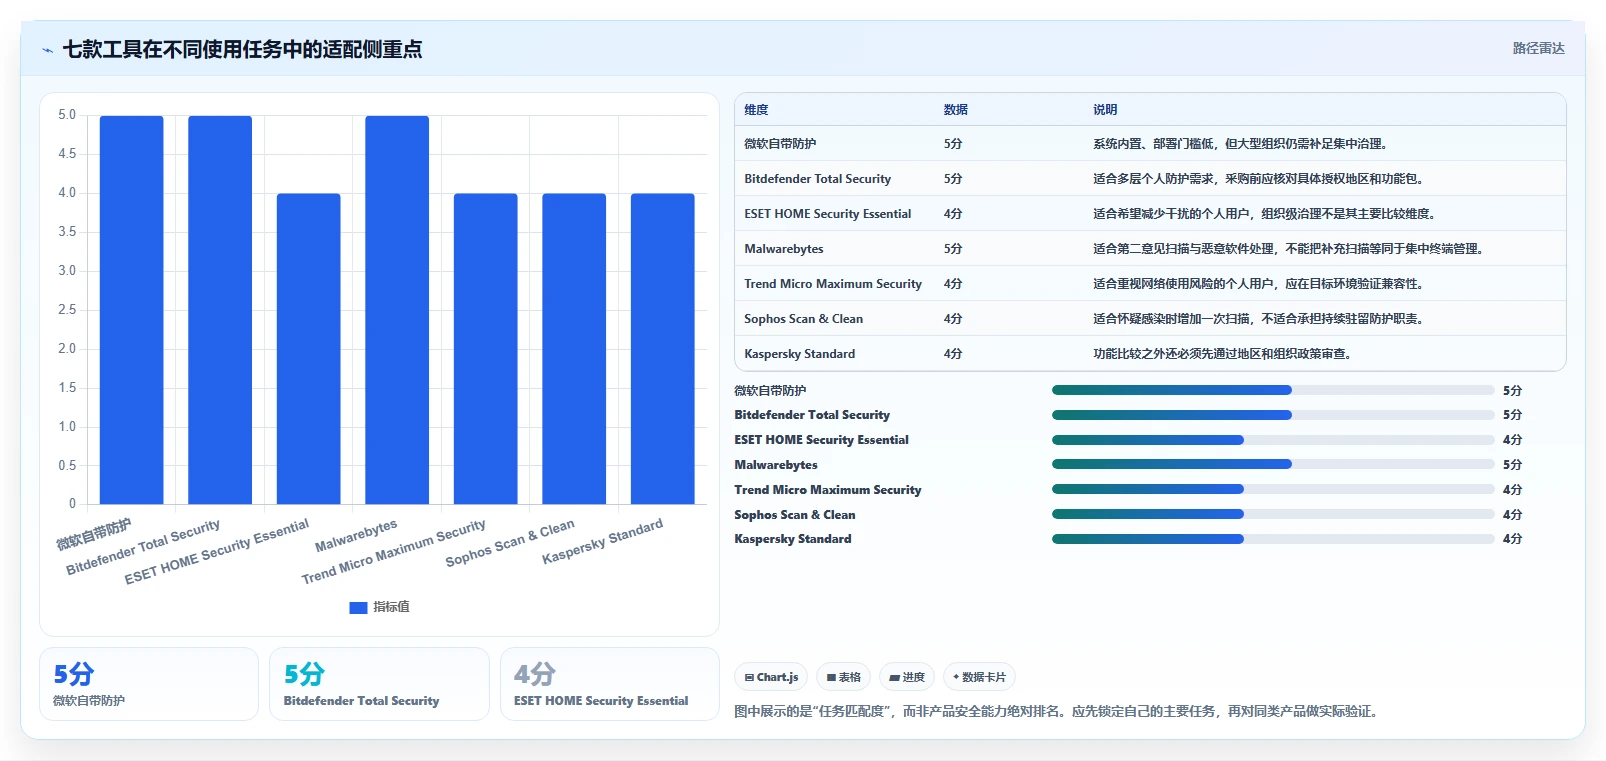
Task: Click the 4分 score in the Kaspersky Standard table row
Action: [953, 354]
